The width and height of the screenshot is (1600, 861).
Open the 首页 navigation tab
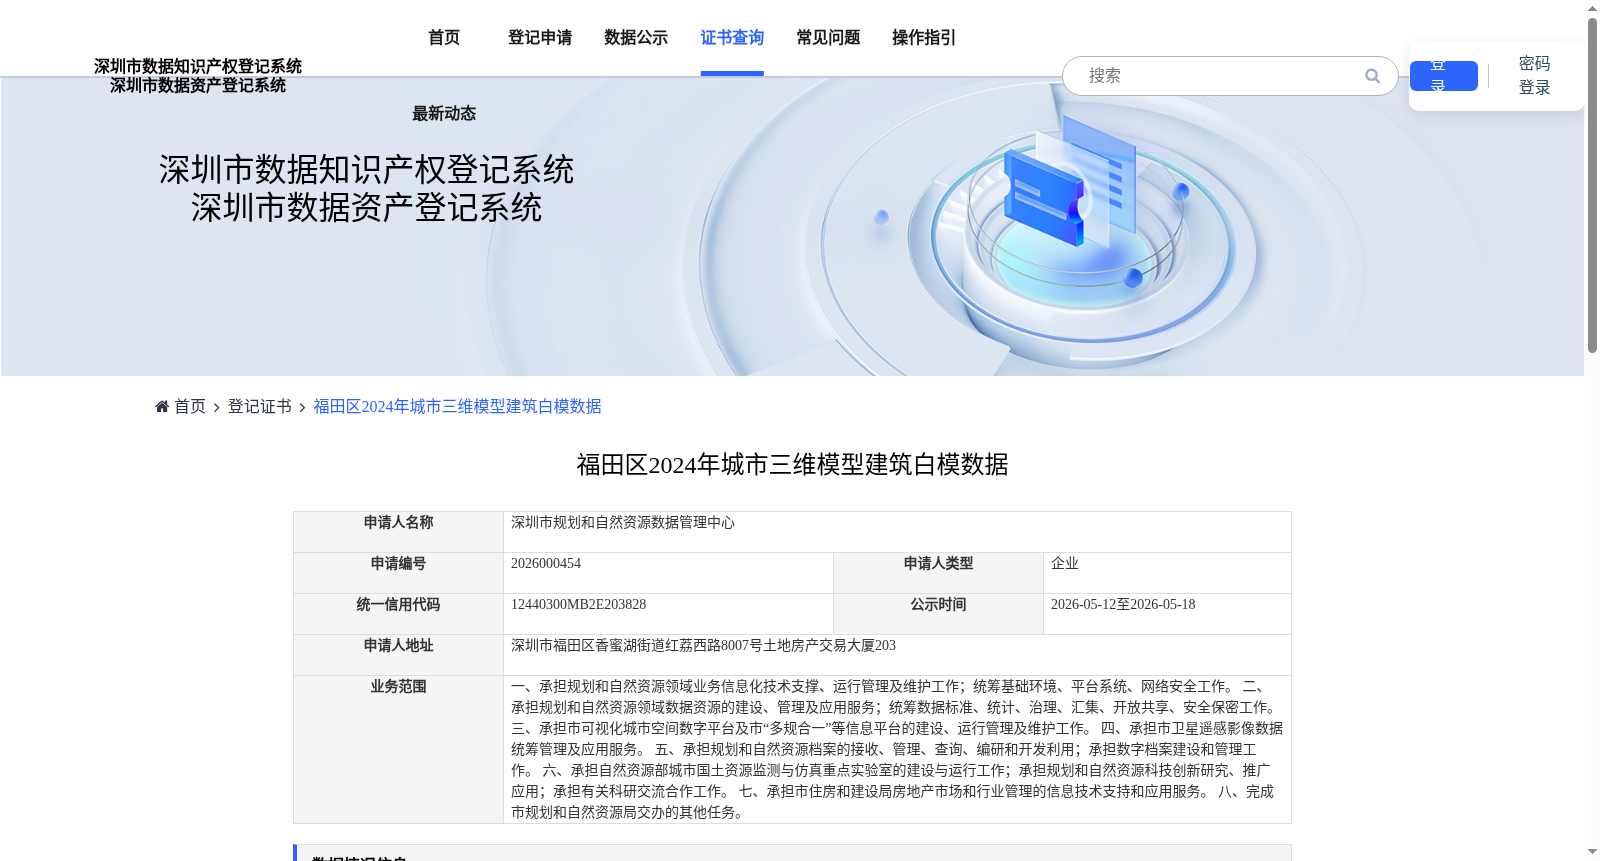click(x=444, y=38)
